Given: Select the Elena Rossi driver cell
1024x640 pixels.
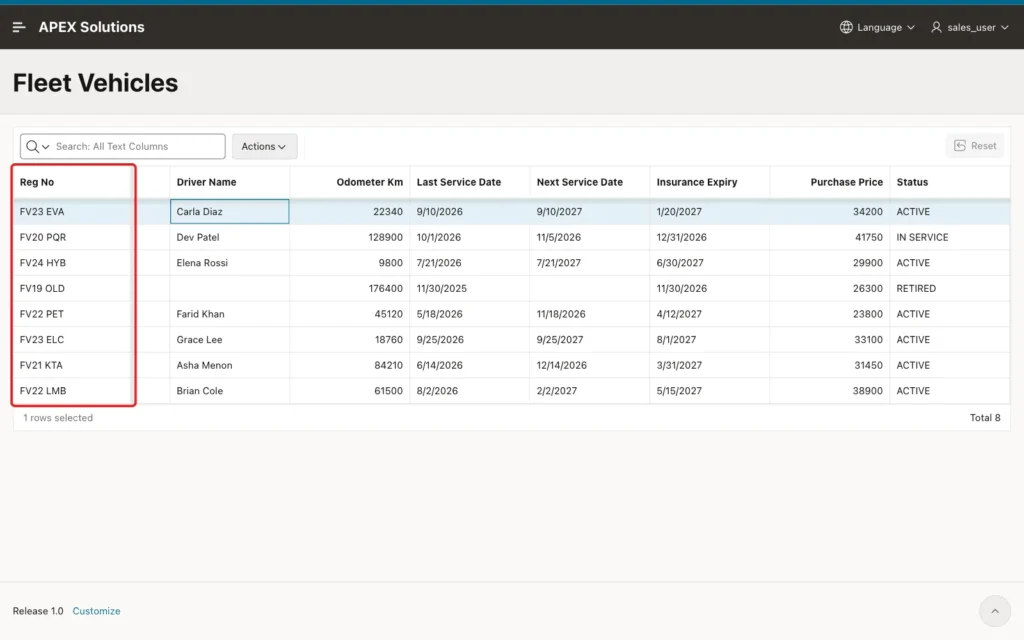Looking at the screenshot, I should (x=229, y=263).
